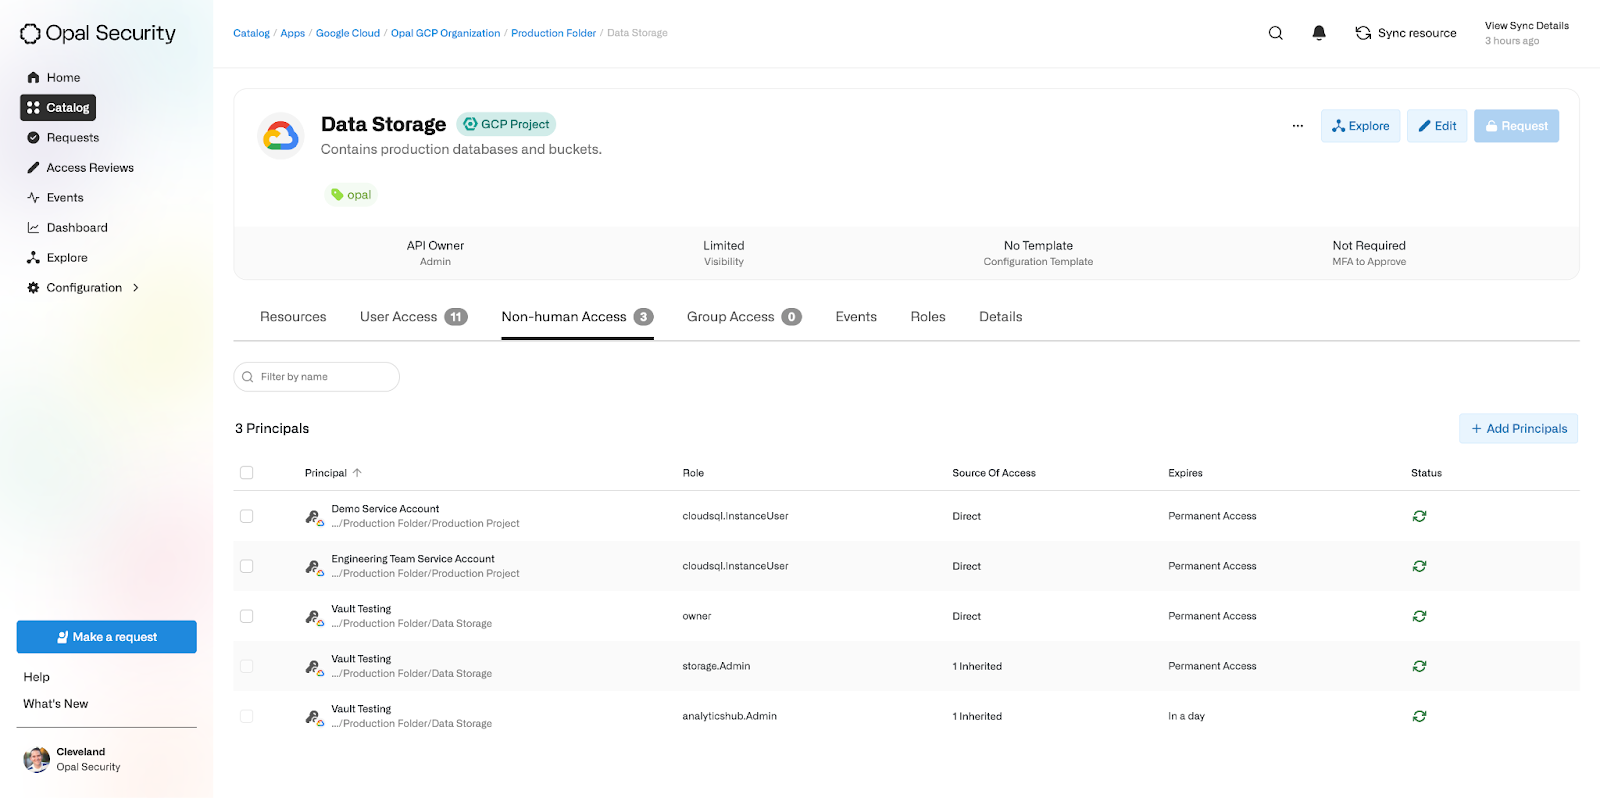Open the Opal GCP Organization breadcrumb

pyautogui.click(x=445, y=33)
